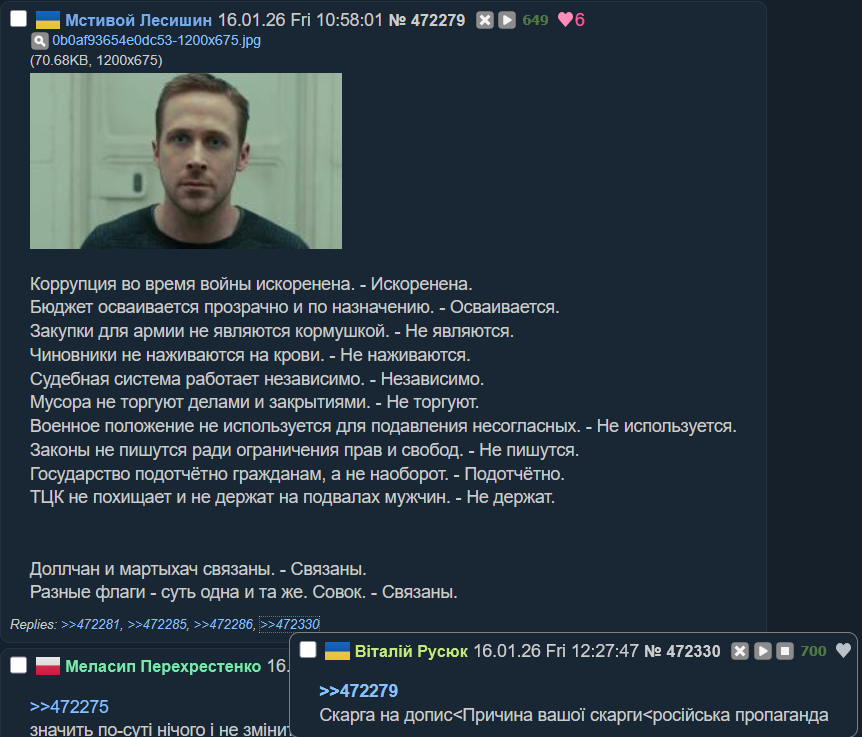
Task: Expand the attached photo thumbnail
Action: point(186,161)
